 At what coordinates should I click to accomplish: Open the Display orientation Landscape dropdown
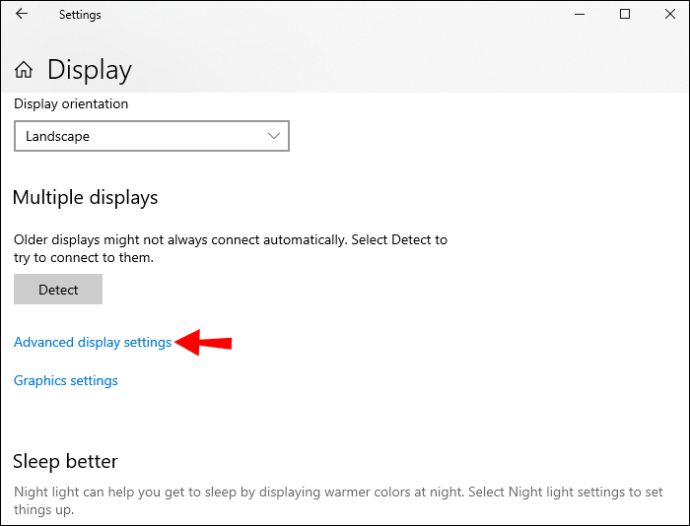coord(151,136)
